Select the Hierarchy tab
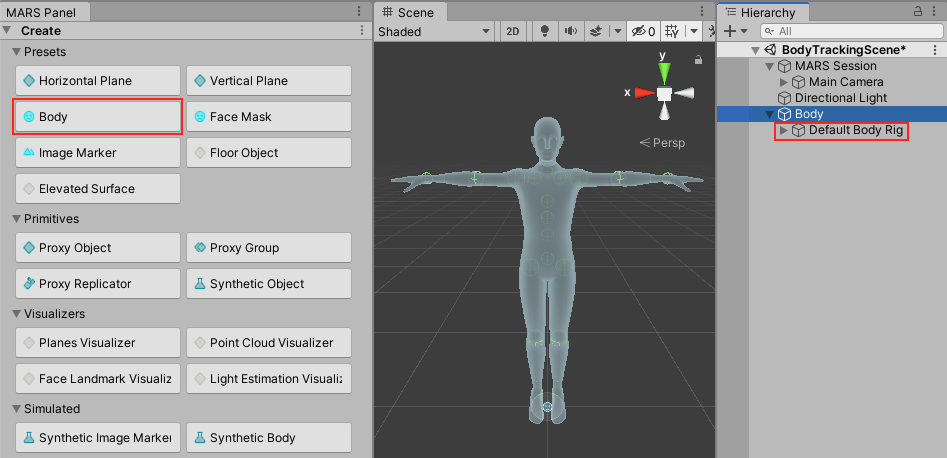Screen dimensions: 947x458 point(766,12)
